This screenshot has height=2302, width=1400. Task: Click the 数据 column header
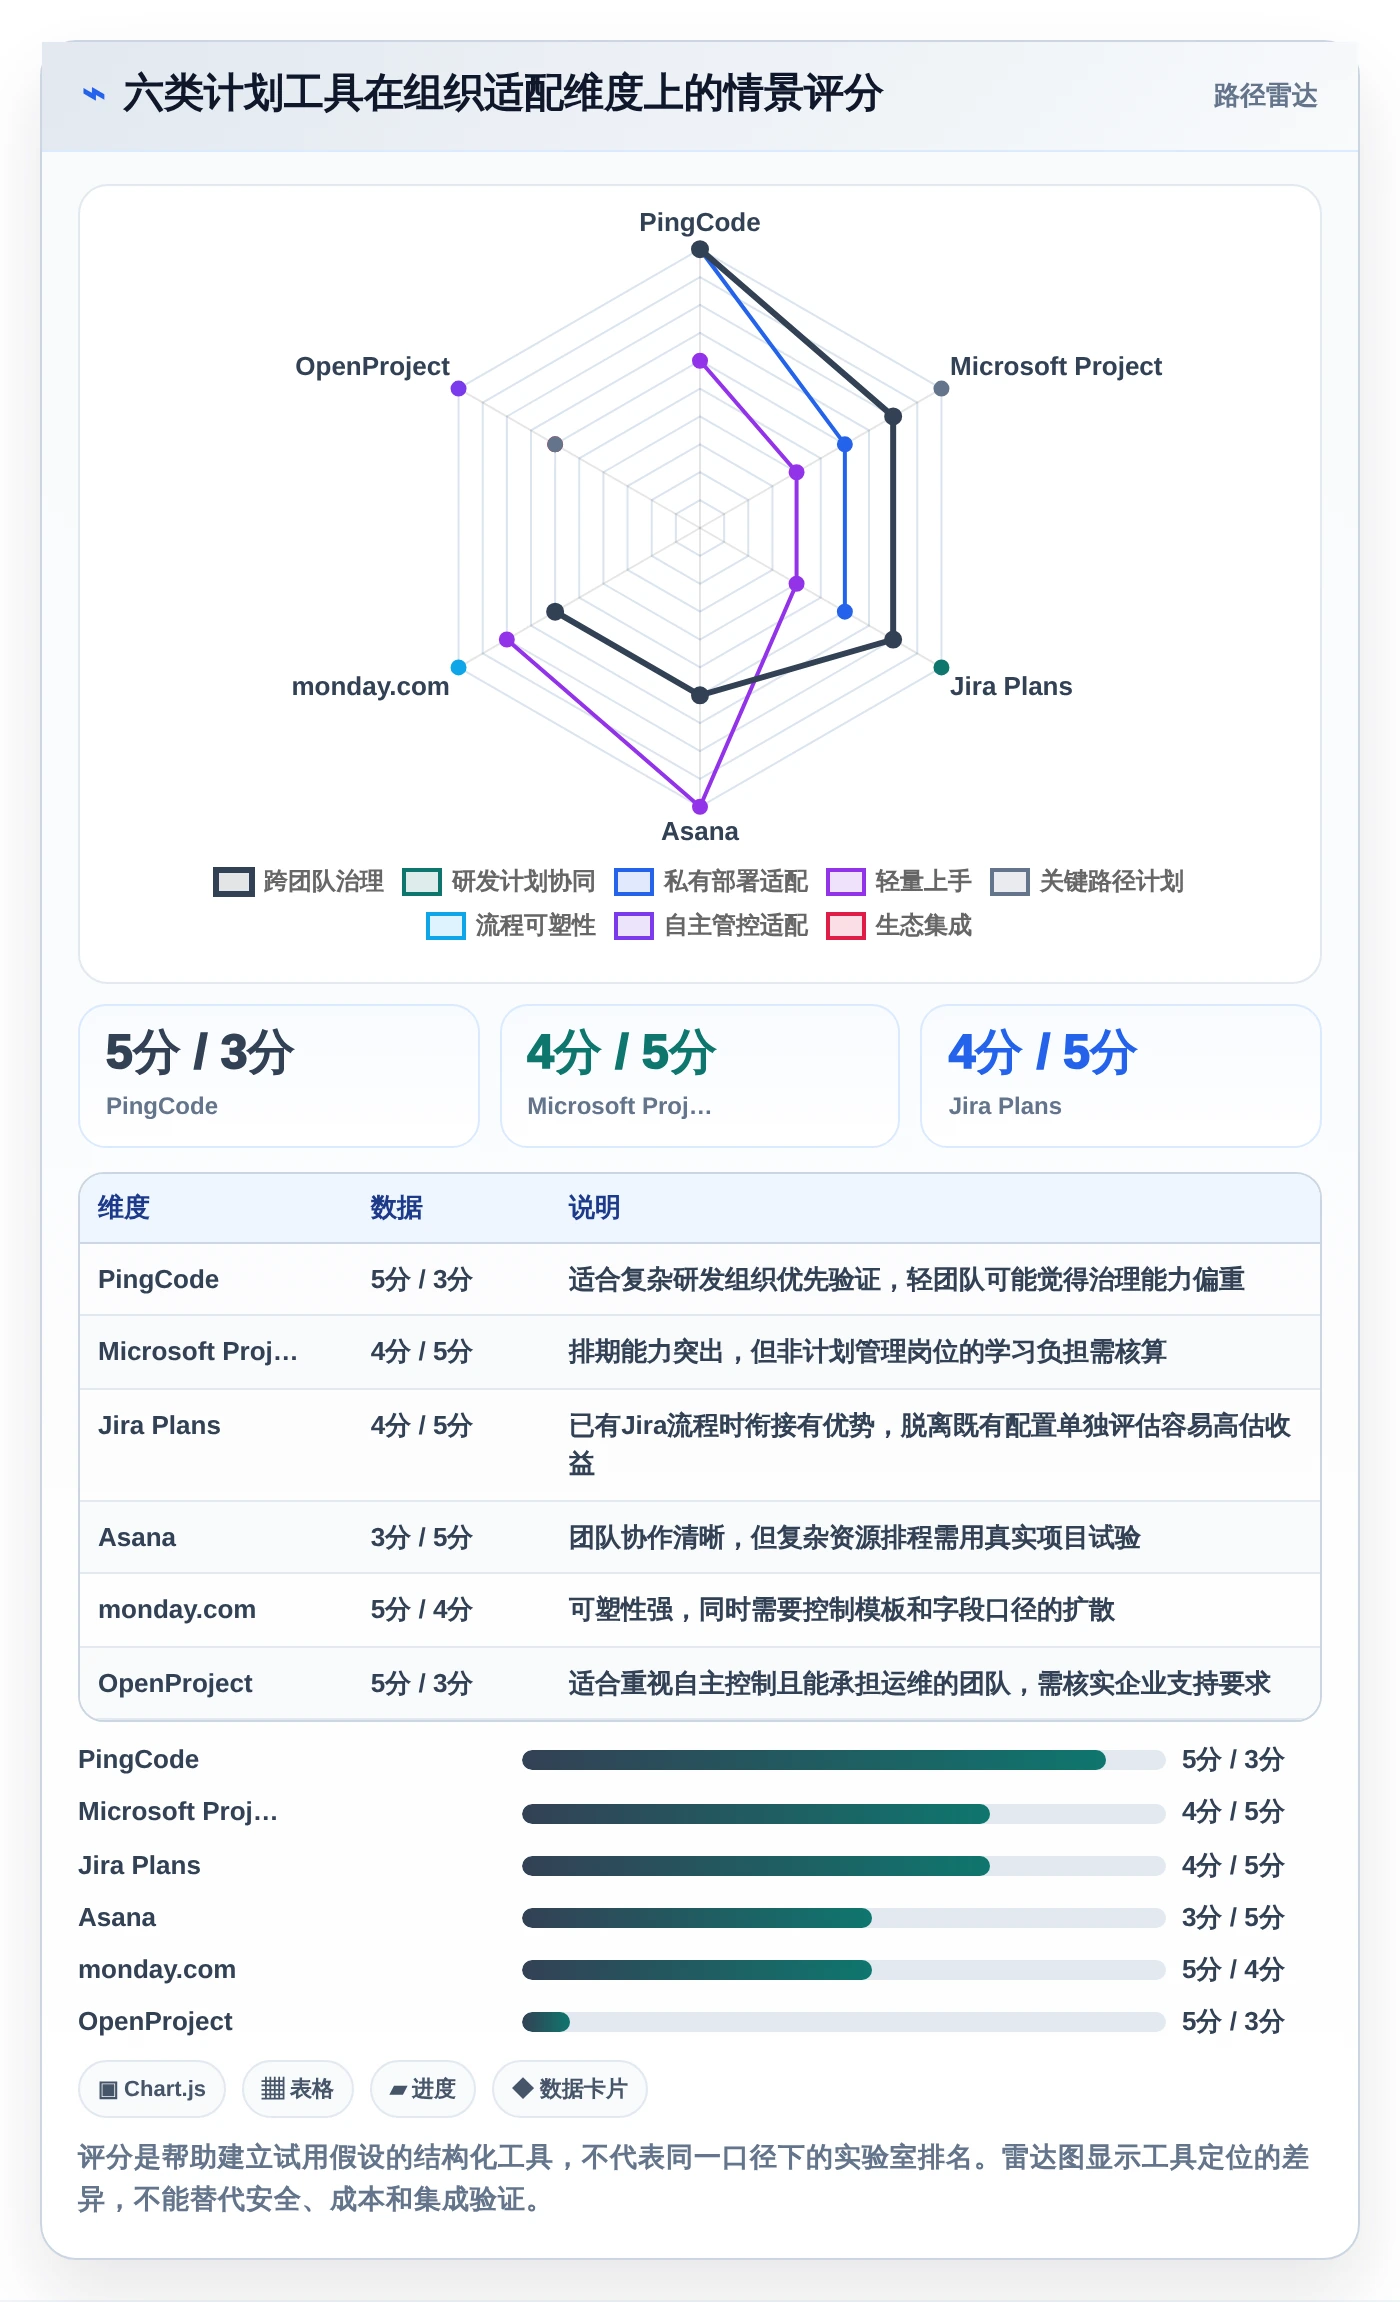click(396, 1208)
